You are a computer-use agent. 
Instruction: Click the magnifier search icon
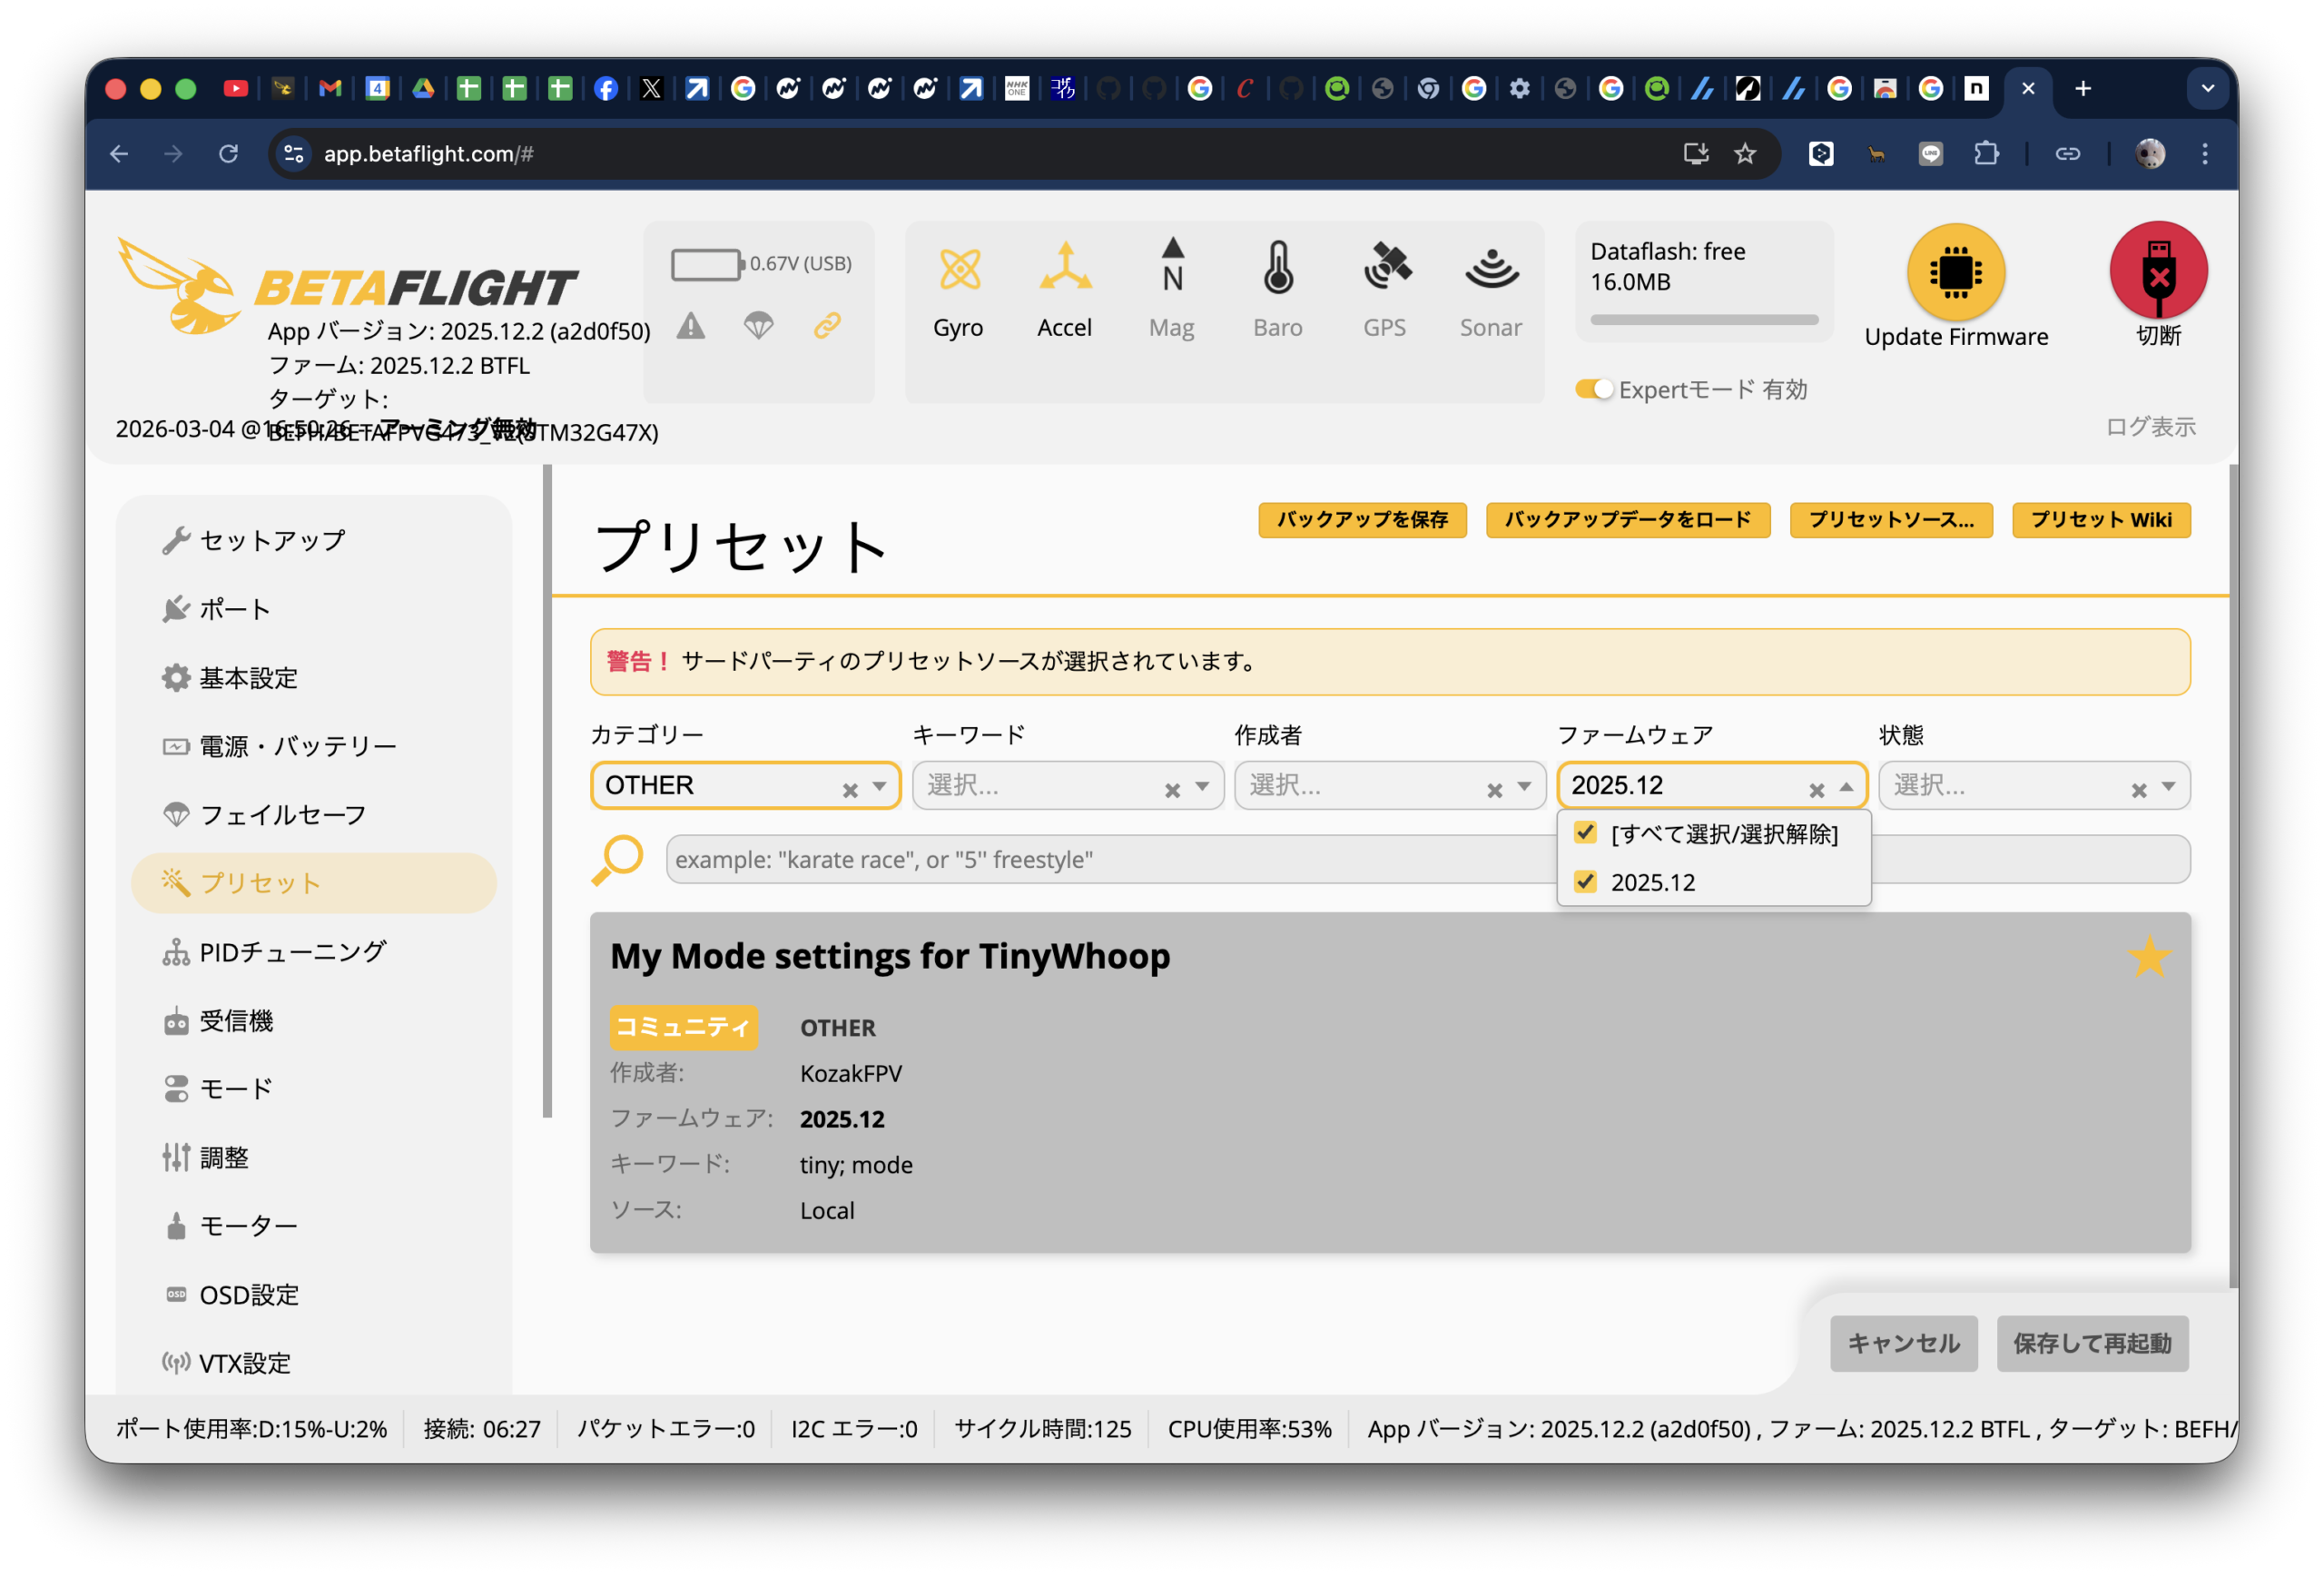(x=617, y=859)
